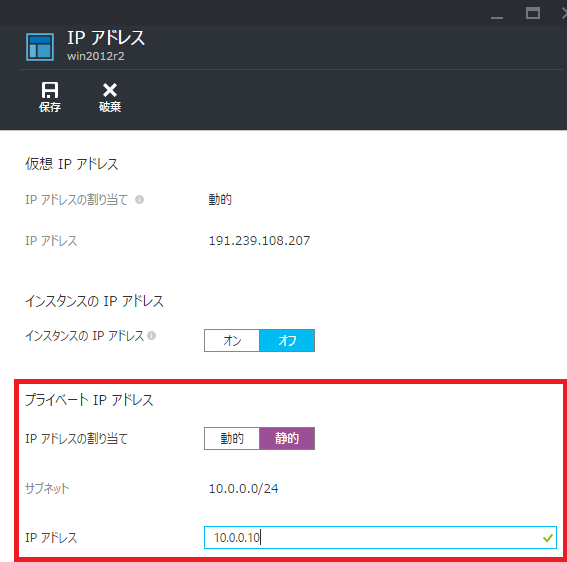567x562 pixels.
Task: Click the win2012r2 subtitle
Action: [x=95, y=56]
